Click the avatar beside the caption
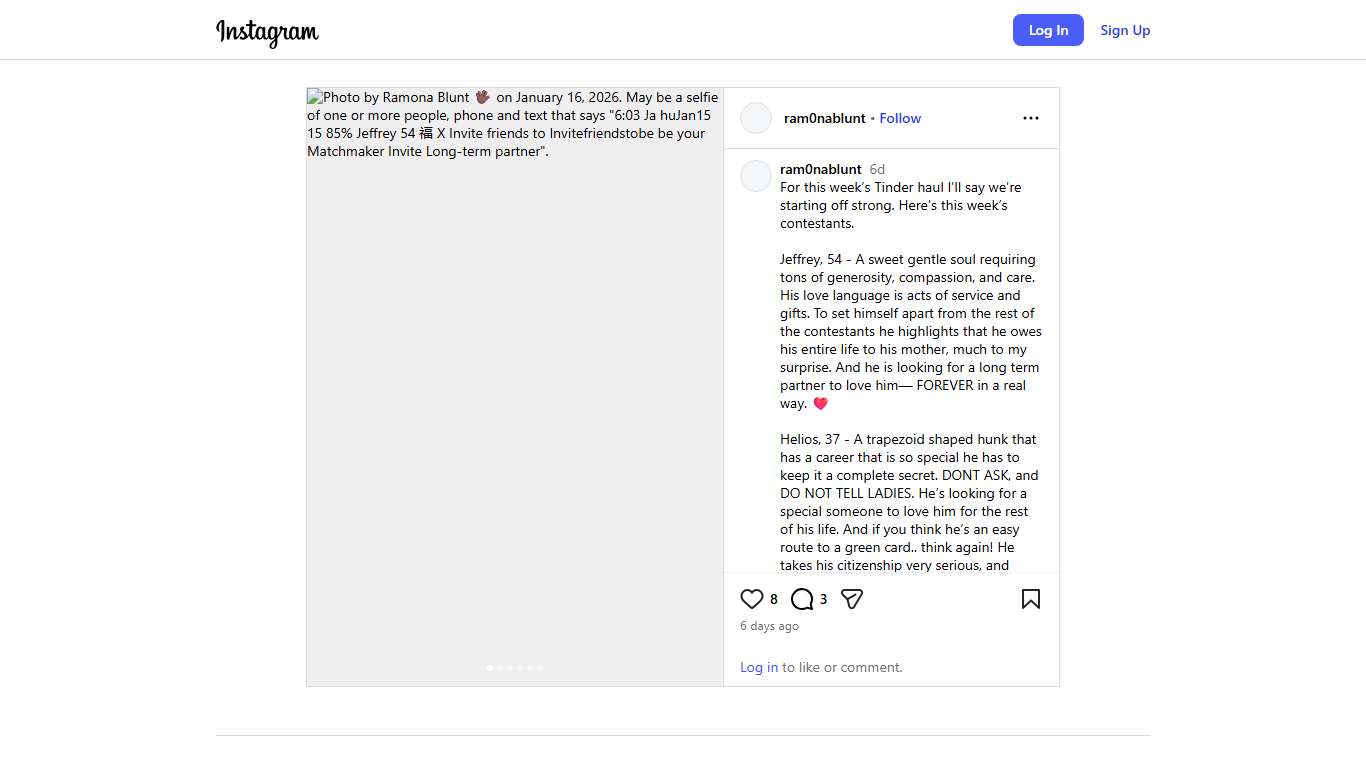 tap(756, 176)
